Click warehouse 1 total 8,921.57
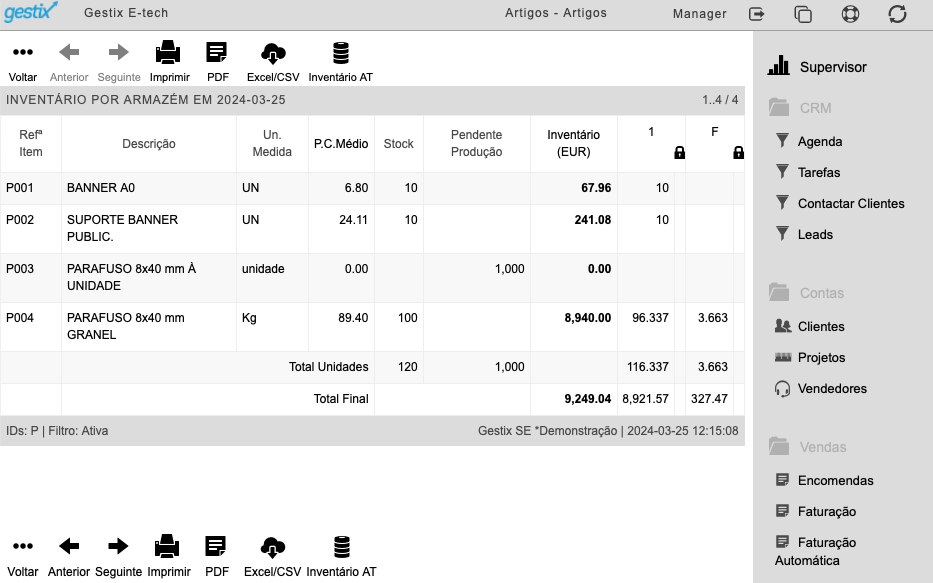933x583 pixels. pos(646,399)
